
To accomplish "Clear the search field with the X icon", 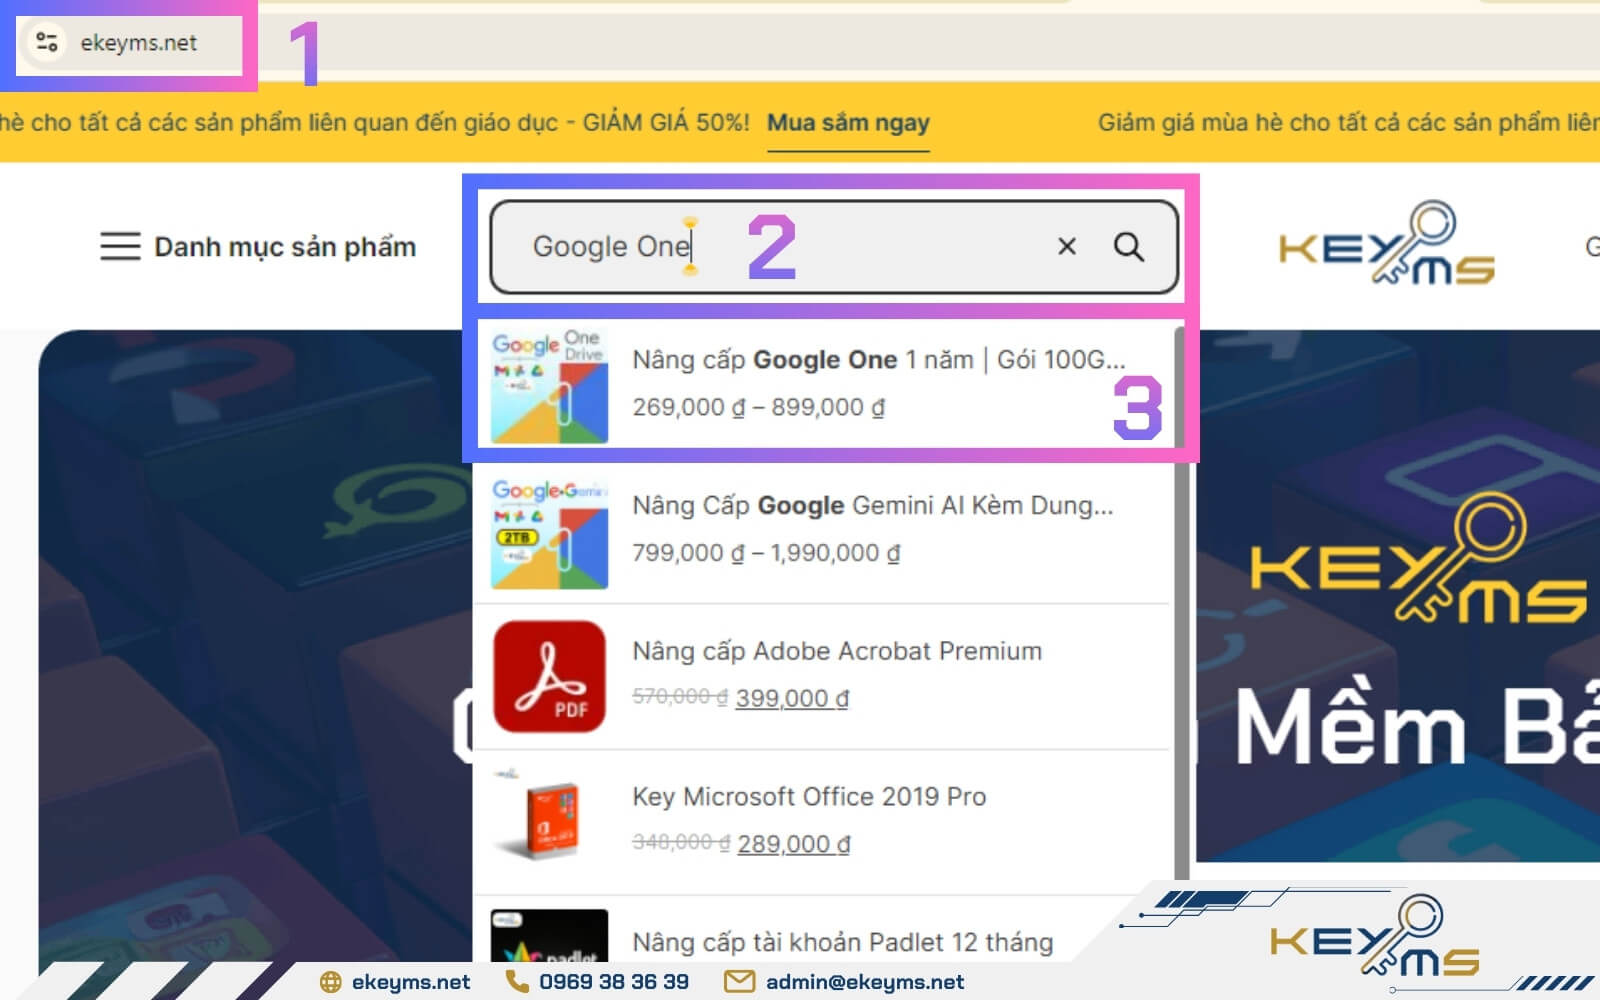I will pos(1066,247).
